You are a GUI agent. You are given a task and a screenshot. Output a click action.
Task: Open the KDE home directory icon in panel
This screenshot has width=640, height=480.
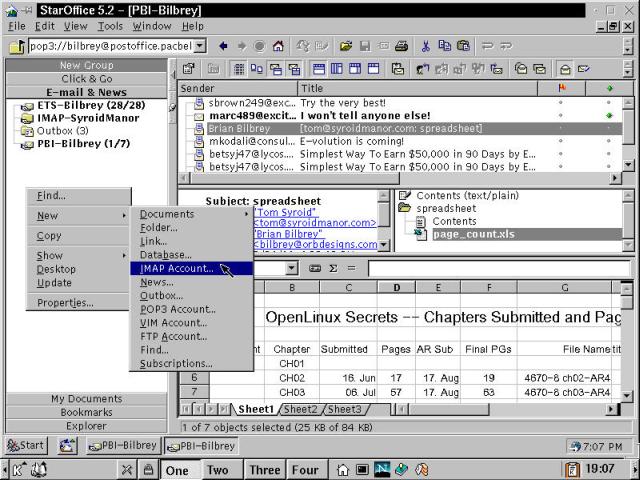[x=343, y=469]
